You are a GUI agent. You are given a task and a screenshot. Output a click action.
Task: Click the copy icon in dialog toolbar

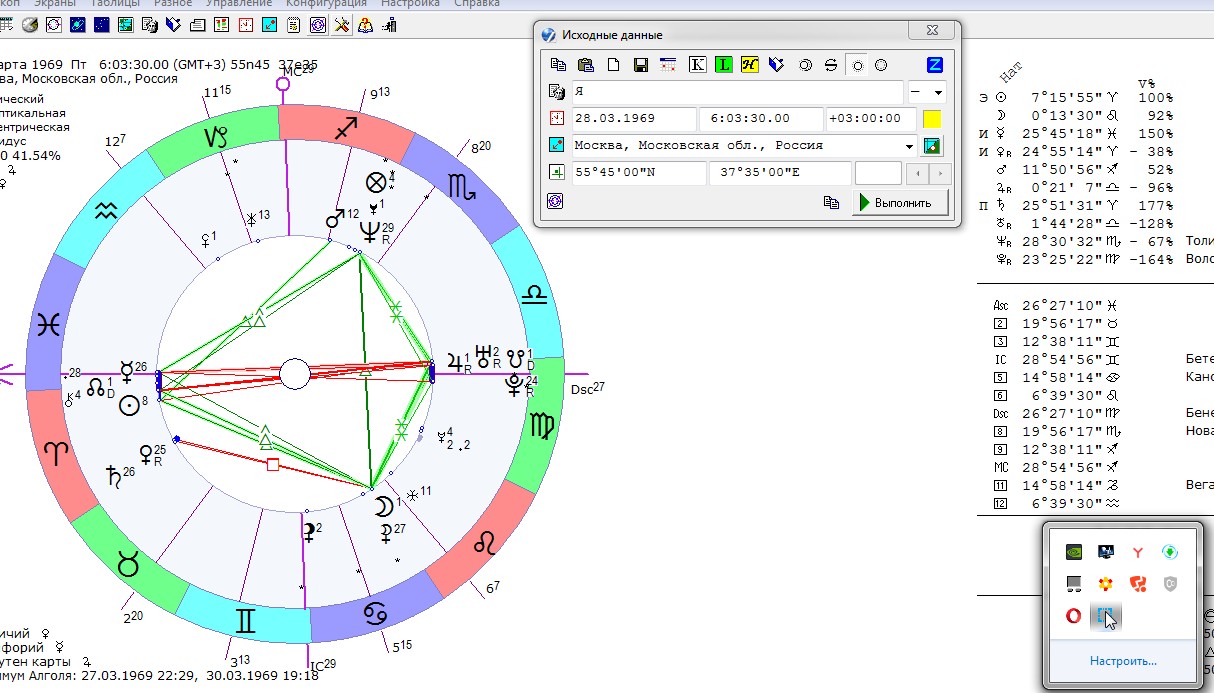[558, 65]
